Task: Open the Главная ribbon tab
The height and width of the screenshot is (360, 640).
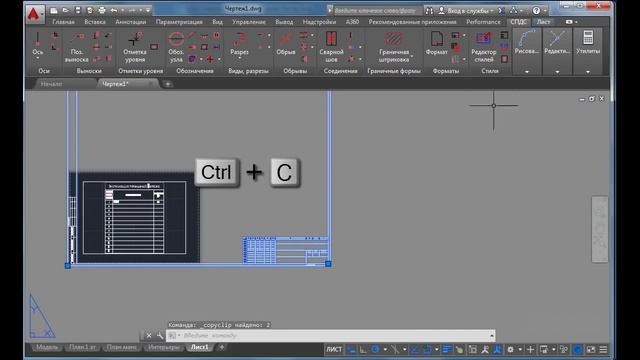Action: click(x=63, y=22)
